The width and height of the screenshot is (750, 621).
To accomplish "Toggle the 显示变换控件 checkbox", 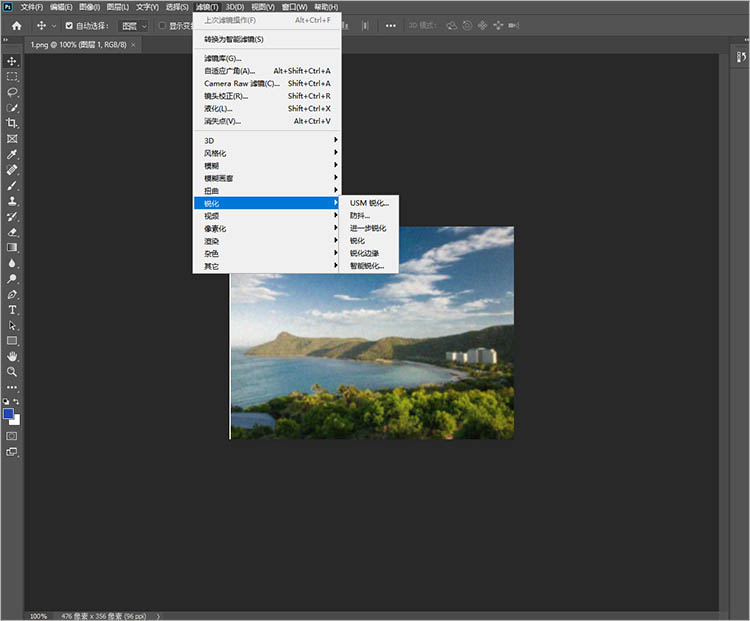I will pyautogui.click(x=162, y=26).
